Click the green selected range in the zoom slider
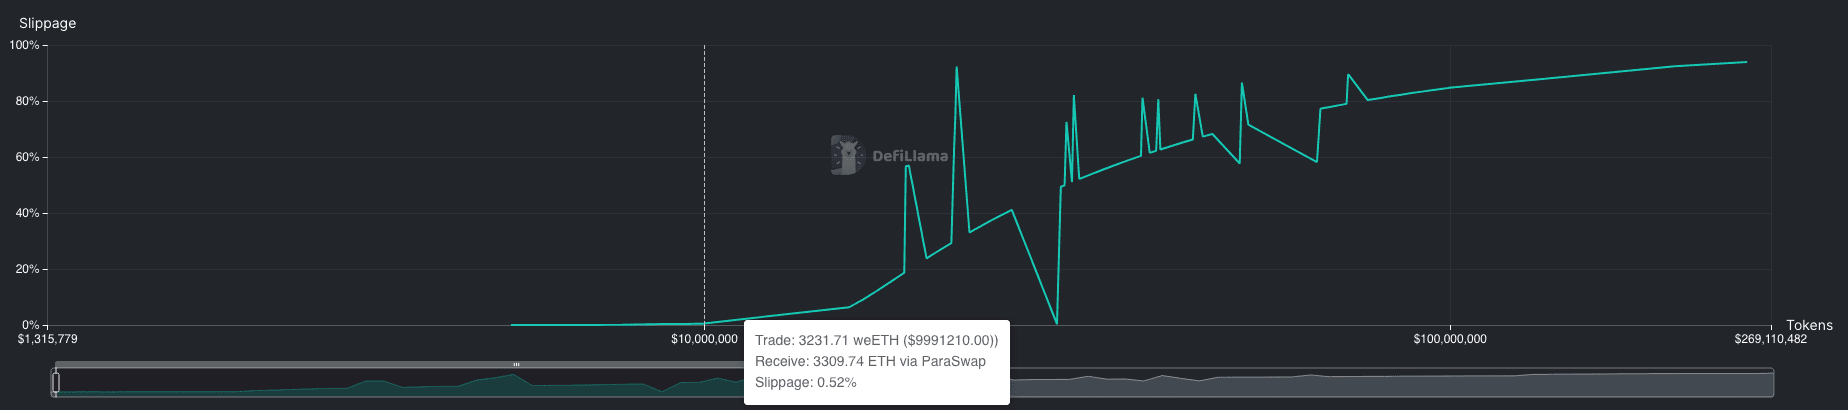 (400, 388)
